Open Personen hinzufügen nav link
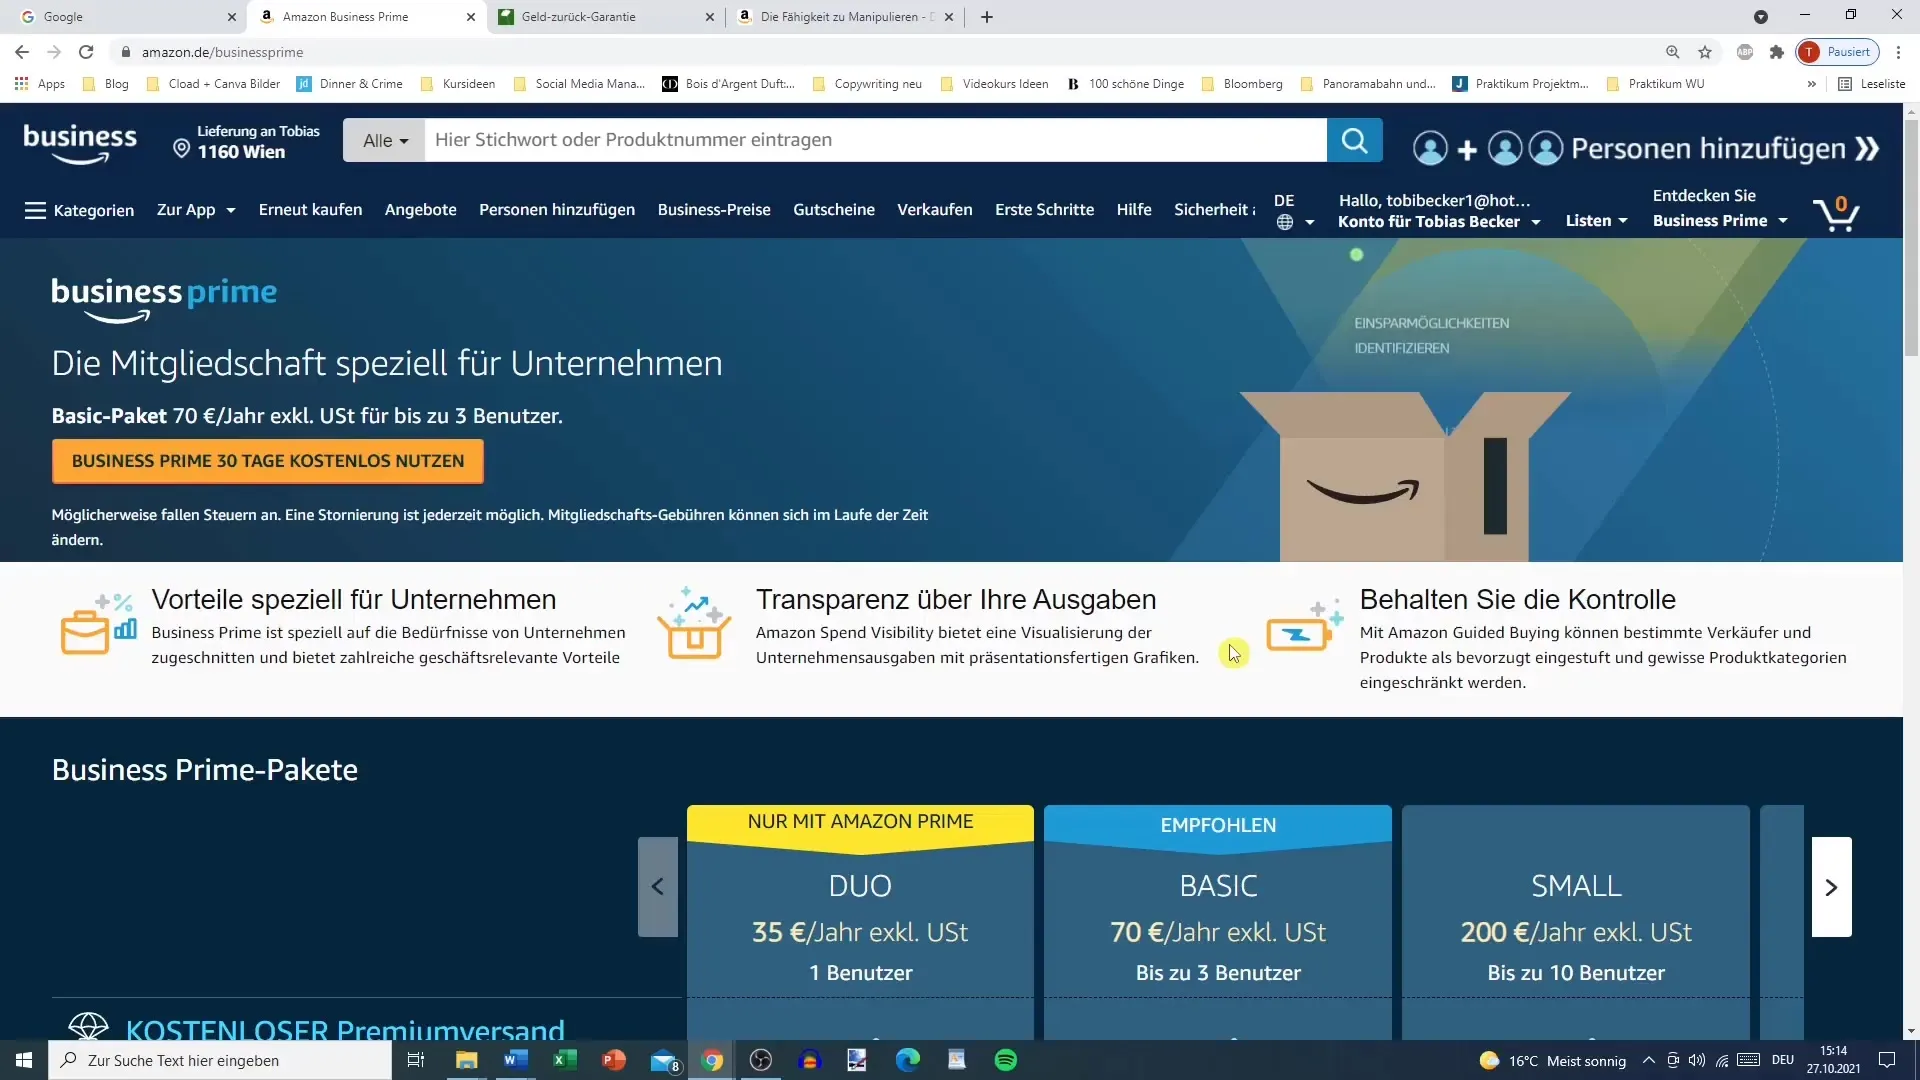This screenshot has width=1920, height=1080. point(557,210)
